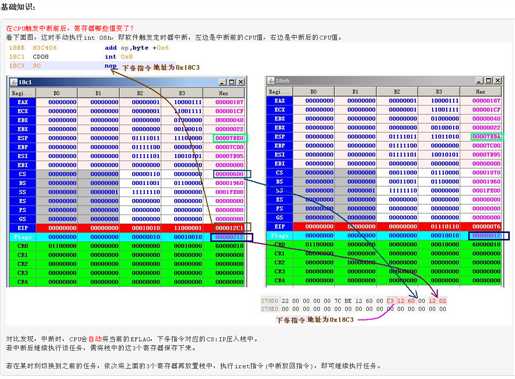This screenshot has height=379, width=515.
Task: Click the Hex column header in gray-titled window
Action: point(481,91)
